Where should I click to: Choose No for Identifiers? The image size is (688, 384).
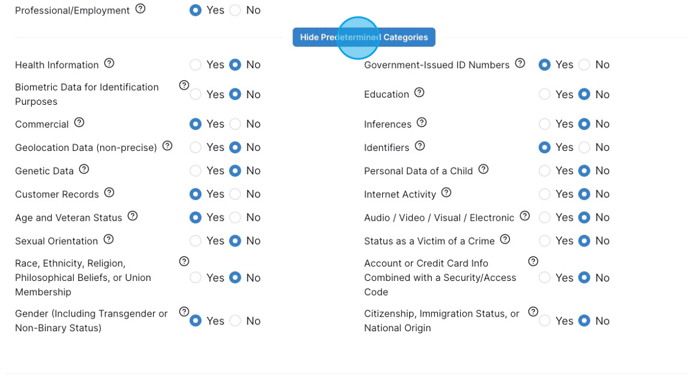(584, 147)
